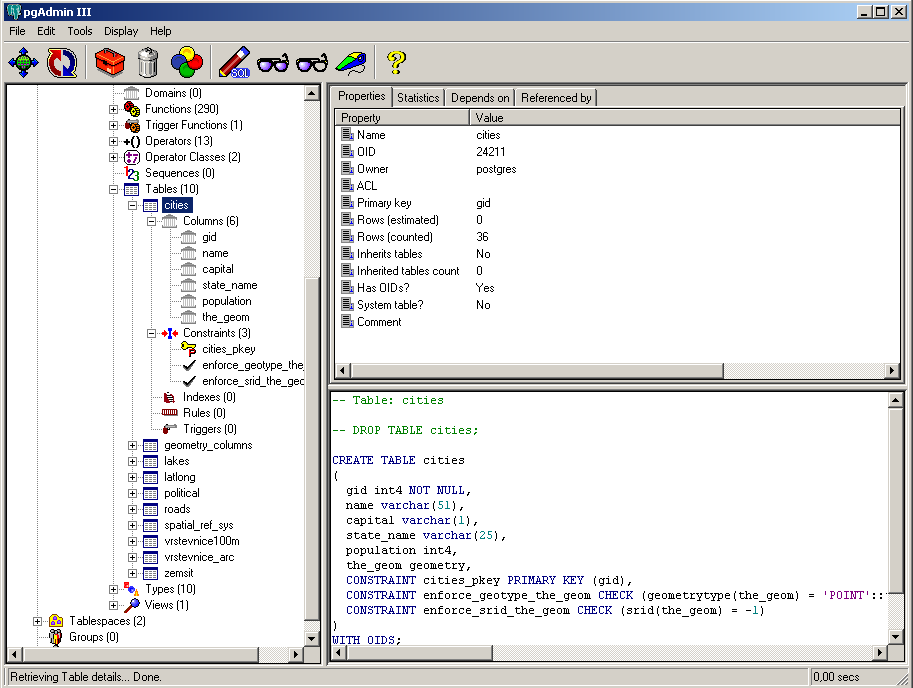Click the Rules (0) node icon
Viewport: 913px width, 688px height.
click(x=169, y=413)
